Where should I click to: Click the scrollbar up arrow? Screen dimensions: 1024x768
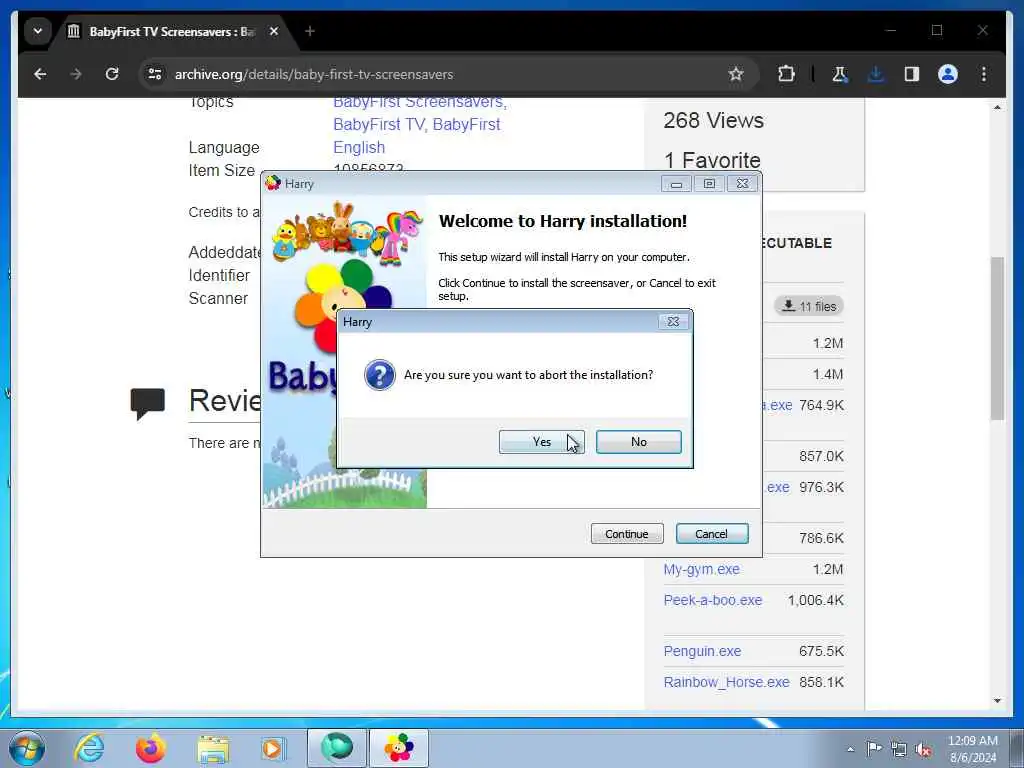[x=997, y=107]
